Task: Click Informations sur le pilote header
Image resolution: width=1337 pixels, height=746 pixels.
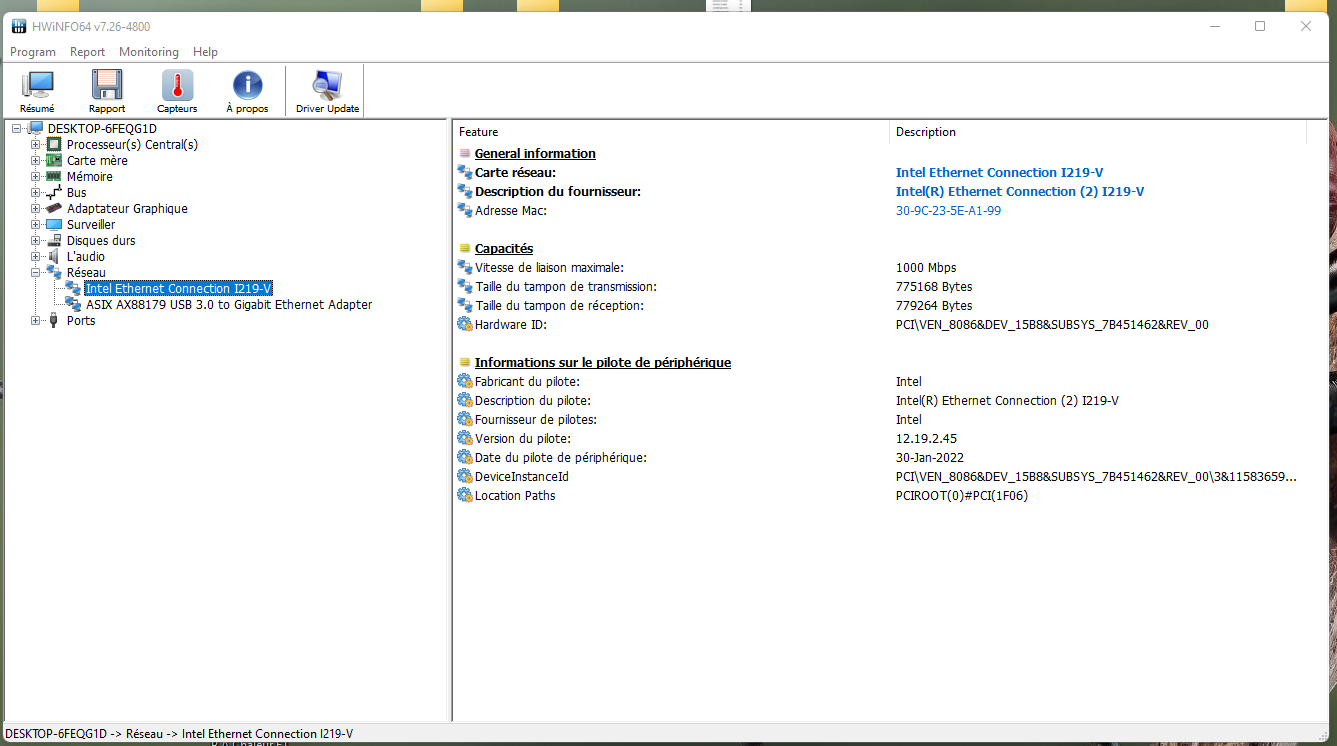Action: [603, 362]
